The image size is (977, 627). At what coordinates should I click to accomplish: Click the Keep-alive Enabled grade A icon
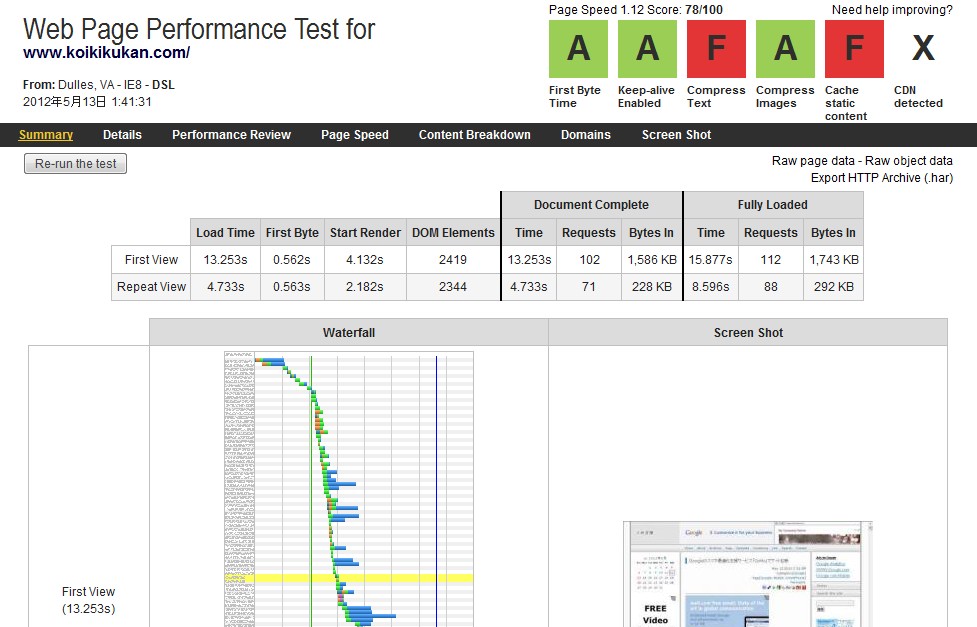647,49
